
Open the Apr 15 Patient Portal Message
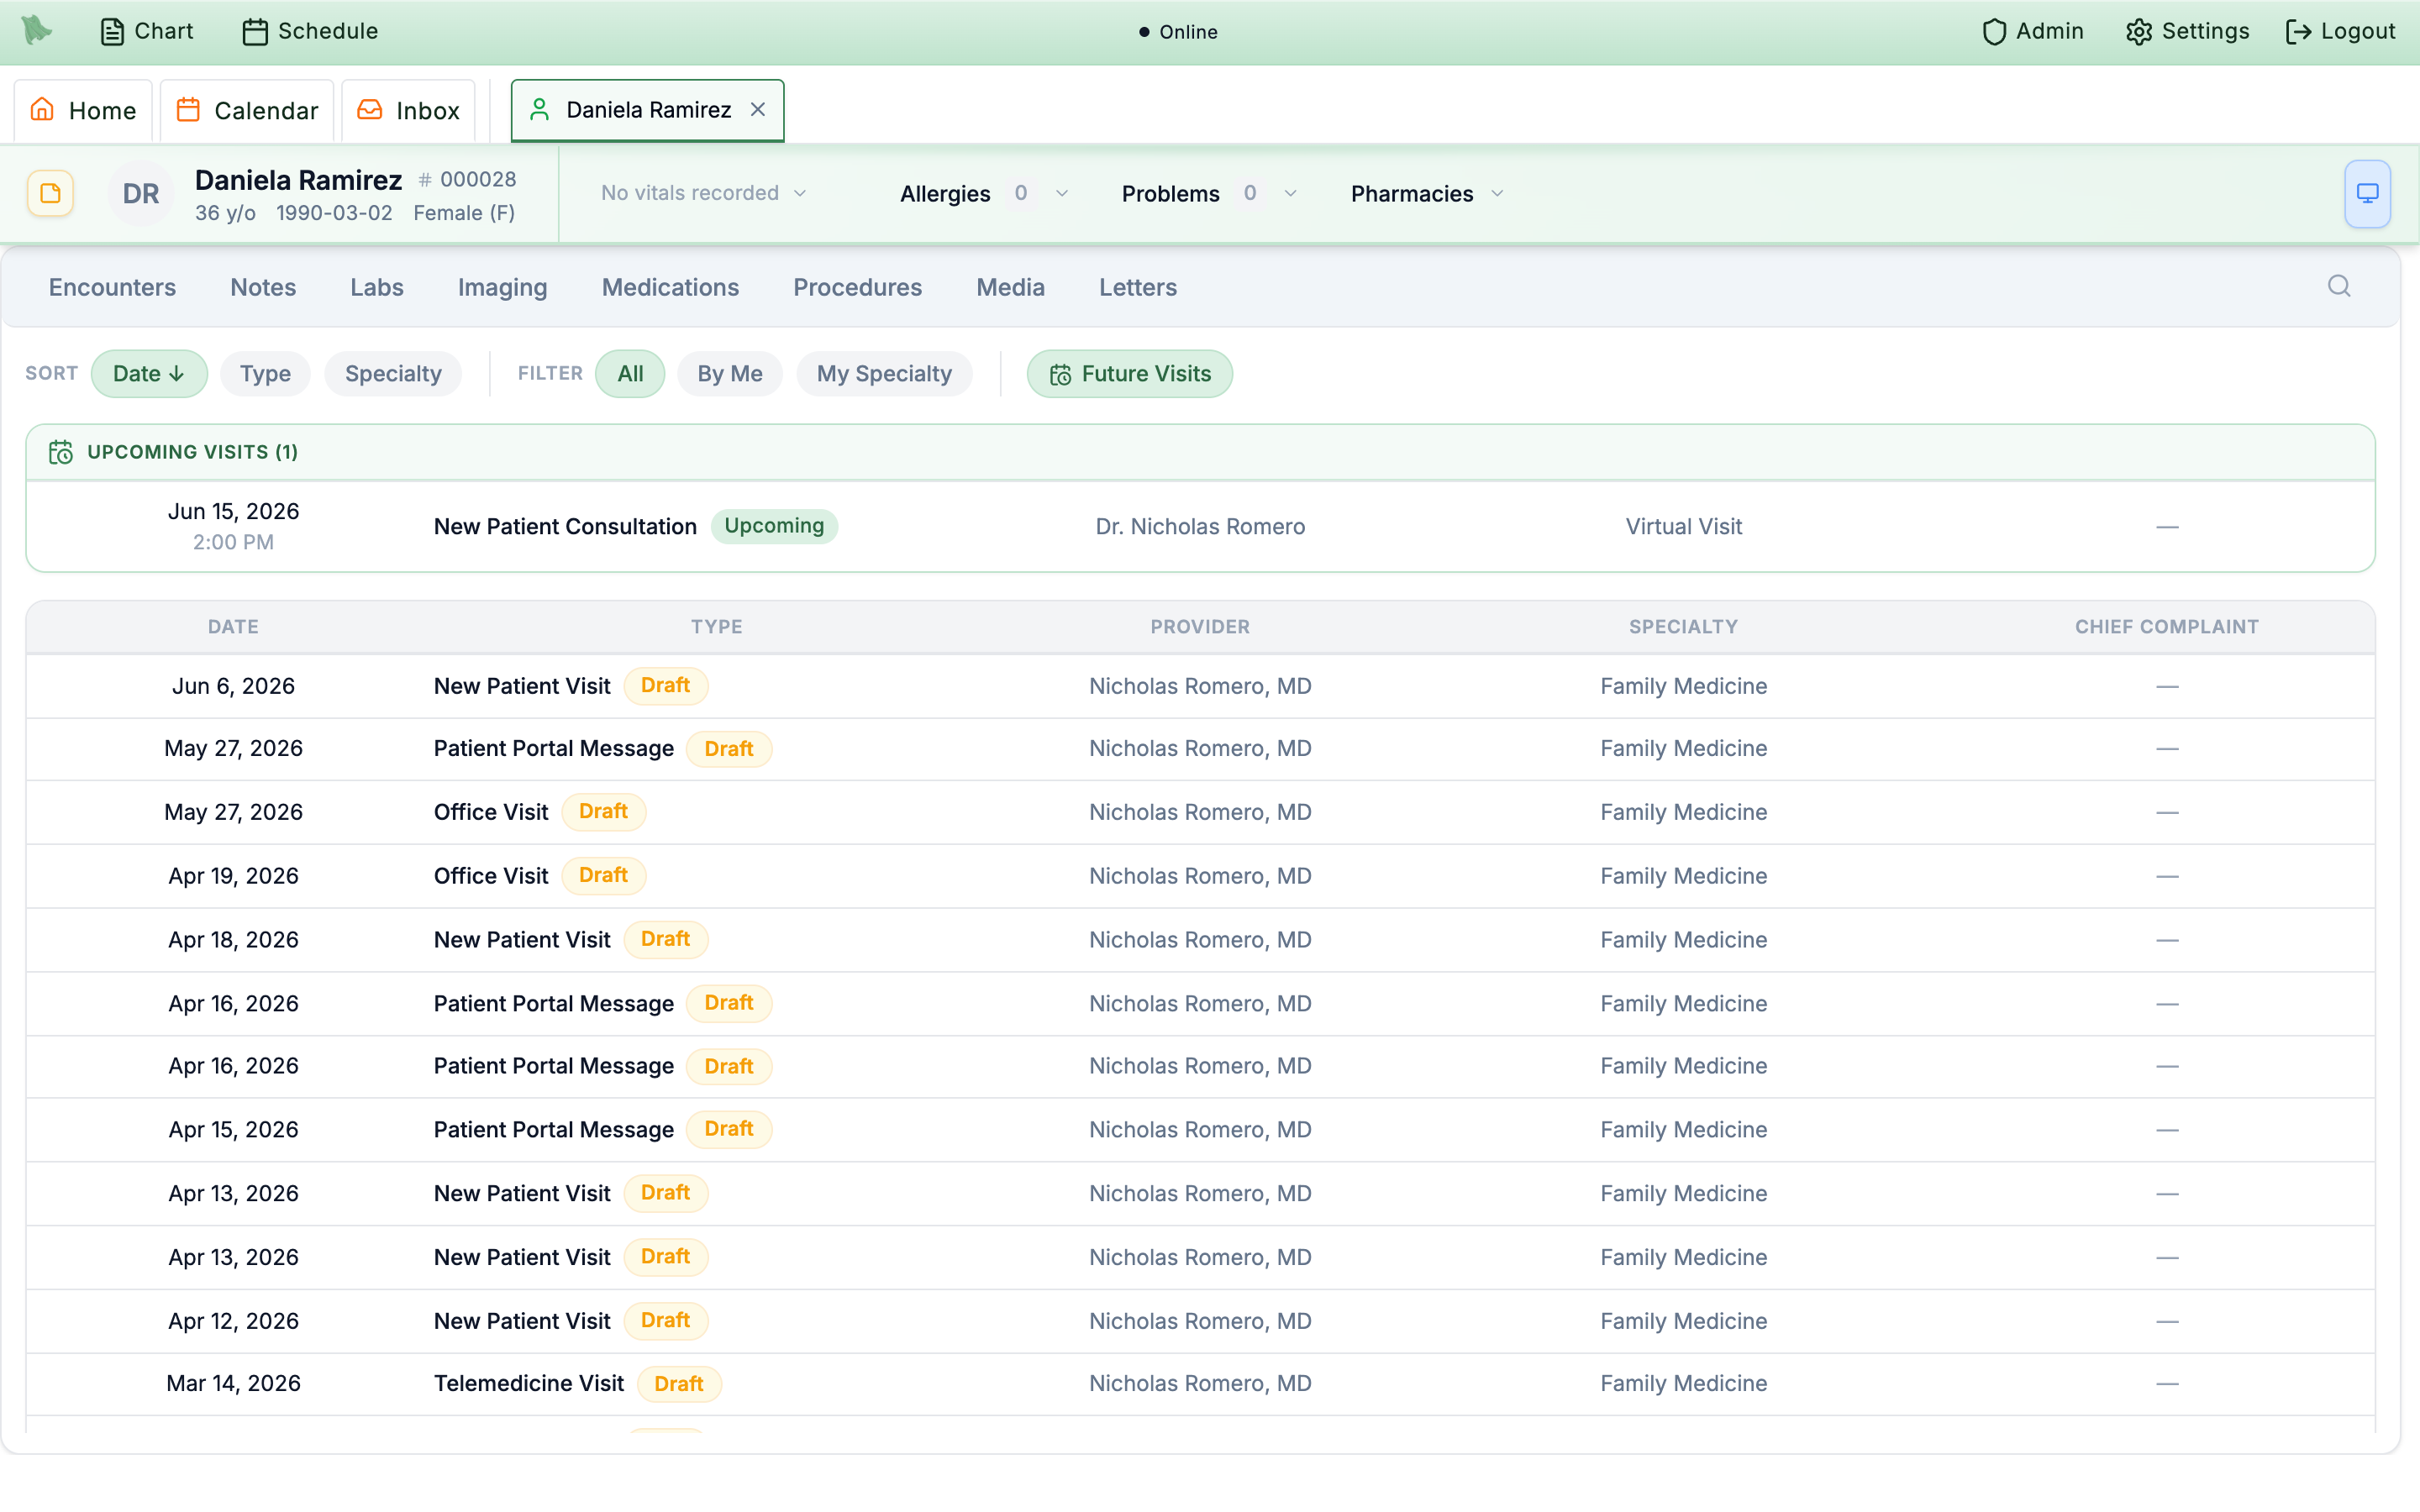pos(1200,1130)
